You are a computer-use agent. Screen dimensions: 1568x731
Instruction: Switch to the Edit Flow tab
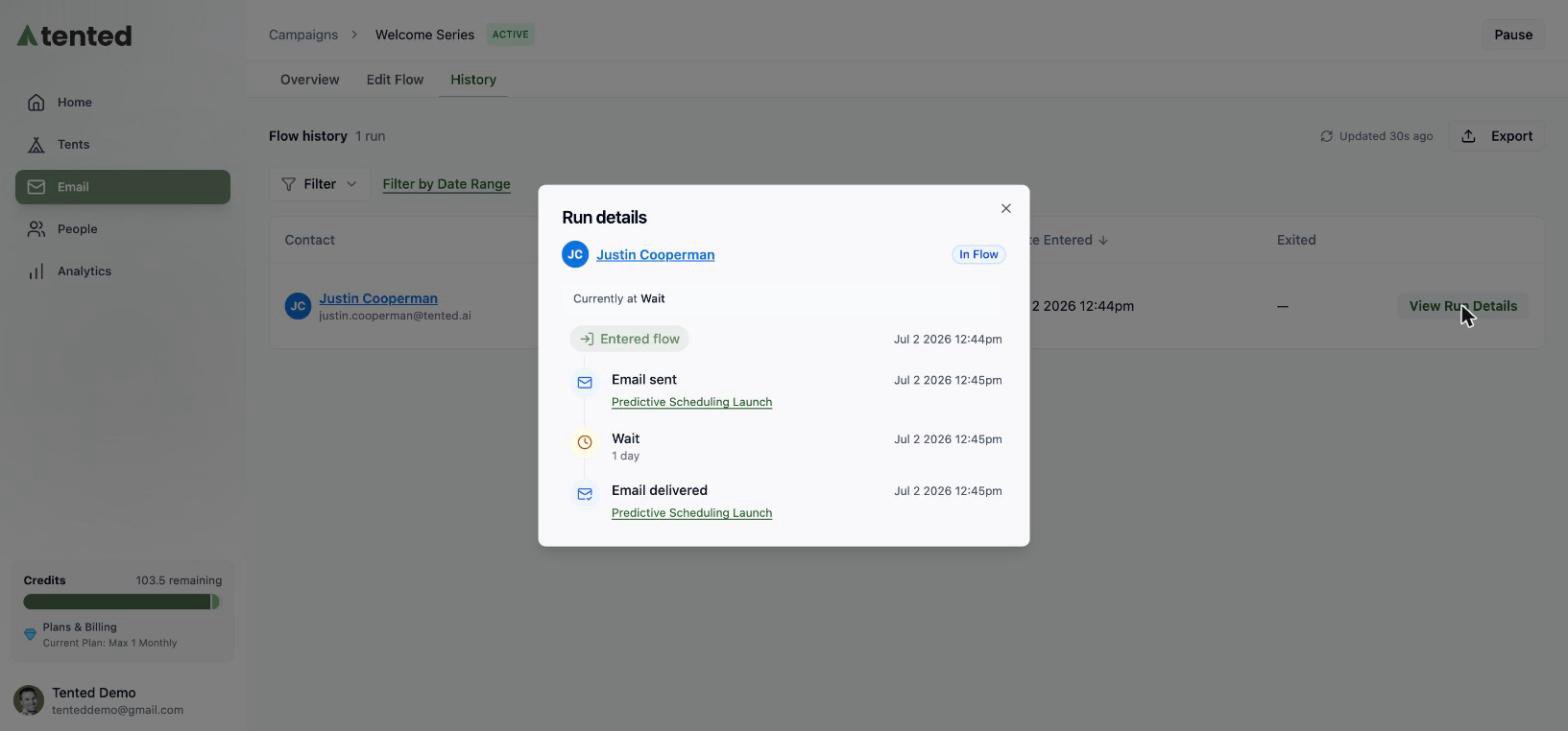395,79
